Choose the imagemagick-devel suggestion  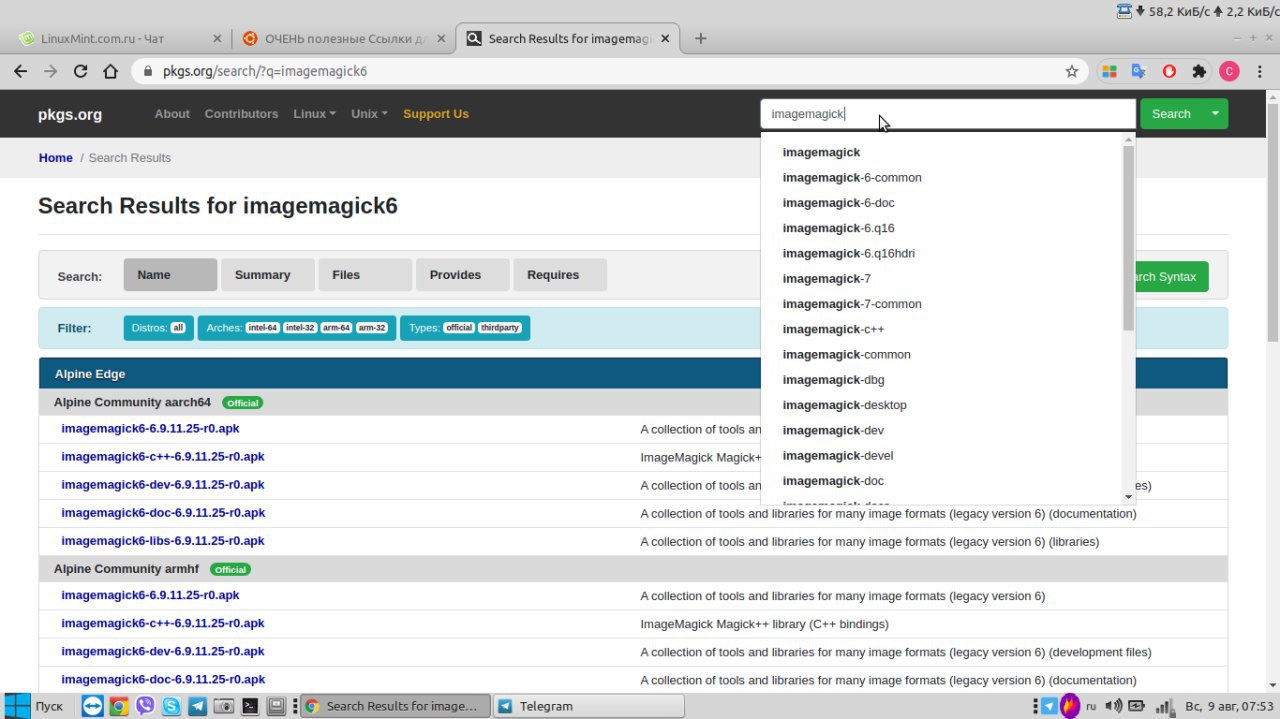click(838, 456)
